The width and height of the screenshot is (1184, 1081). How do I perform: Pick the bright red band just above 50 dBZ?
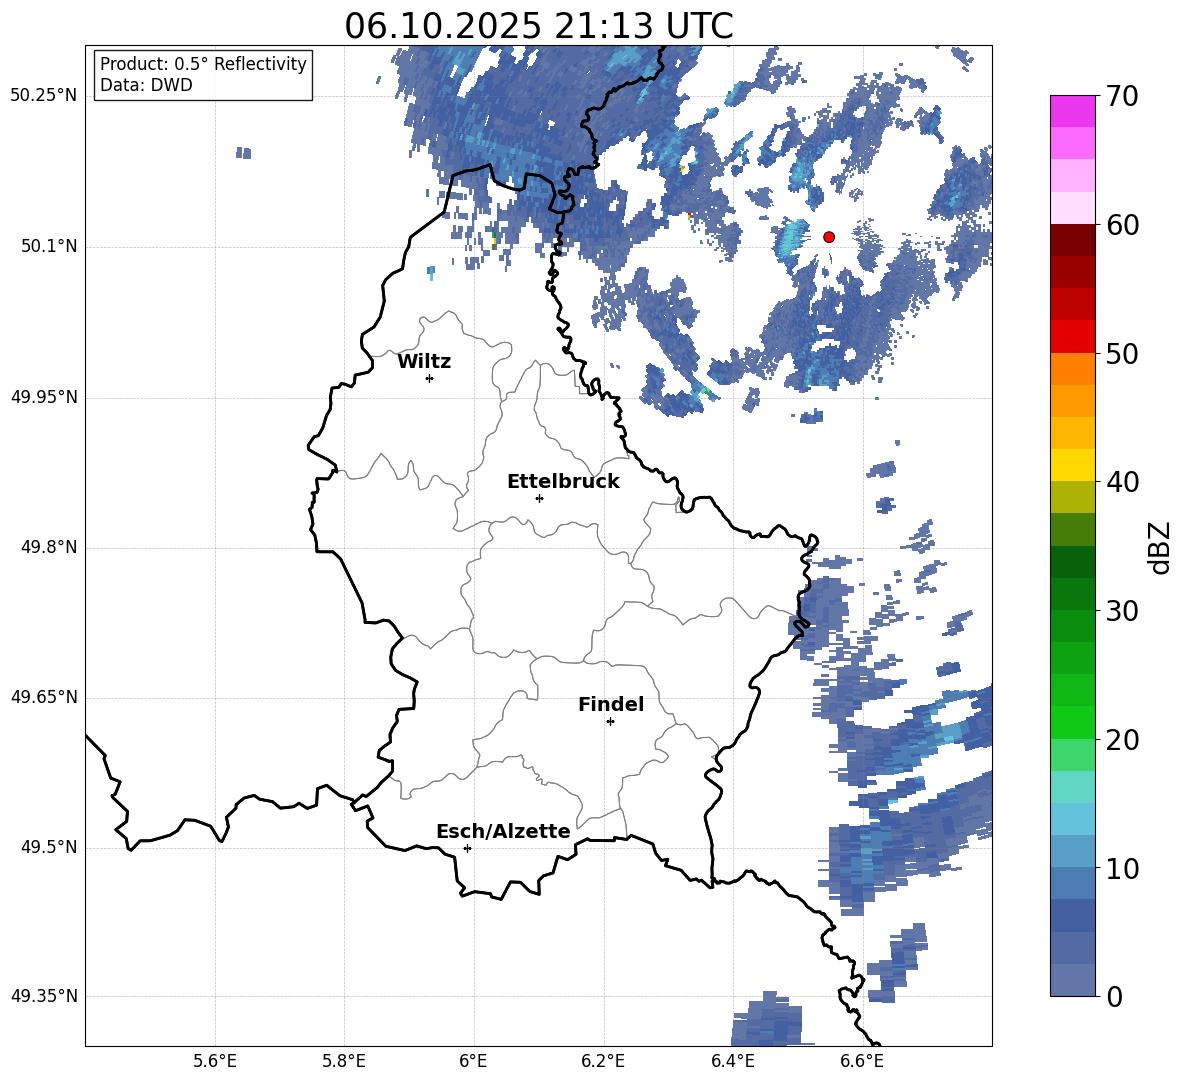click(x=1072, y=337)
